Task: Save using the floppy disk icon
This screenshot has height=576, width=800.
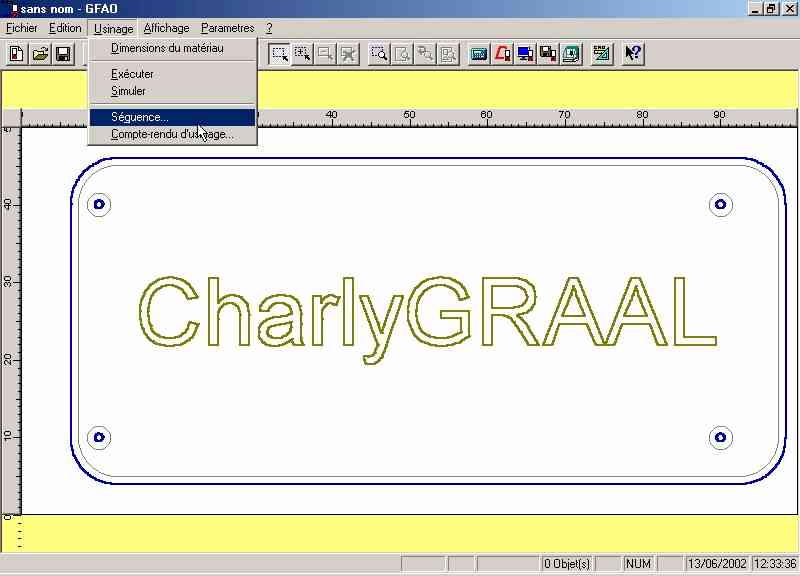Action: pyautogui.click(x=63, y=54)
